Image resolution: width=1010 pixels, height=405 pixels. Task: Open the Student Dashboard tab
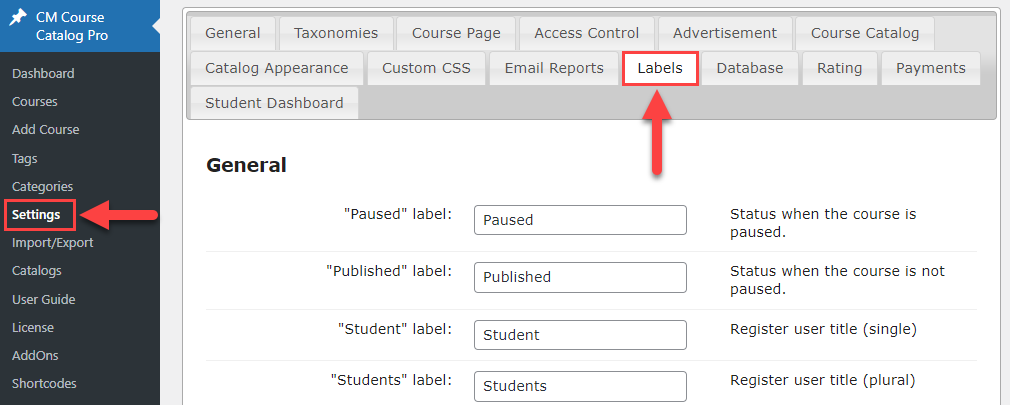pyautogui.click(x=274, y=103)
